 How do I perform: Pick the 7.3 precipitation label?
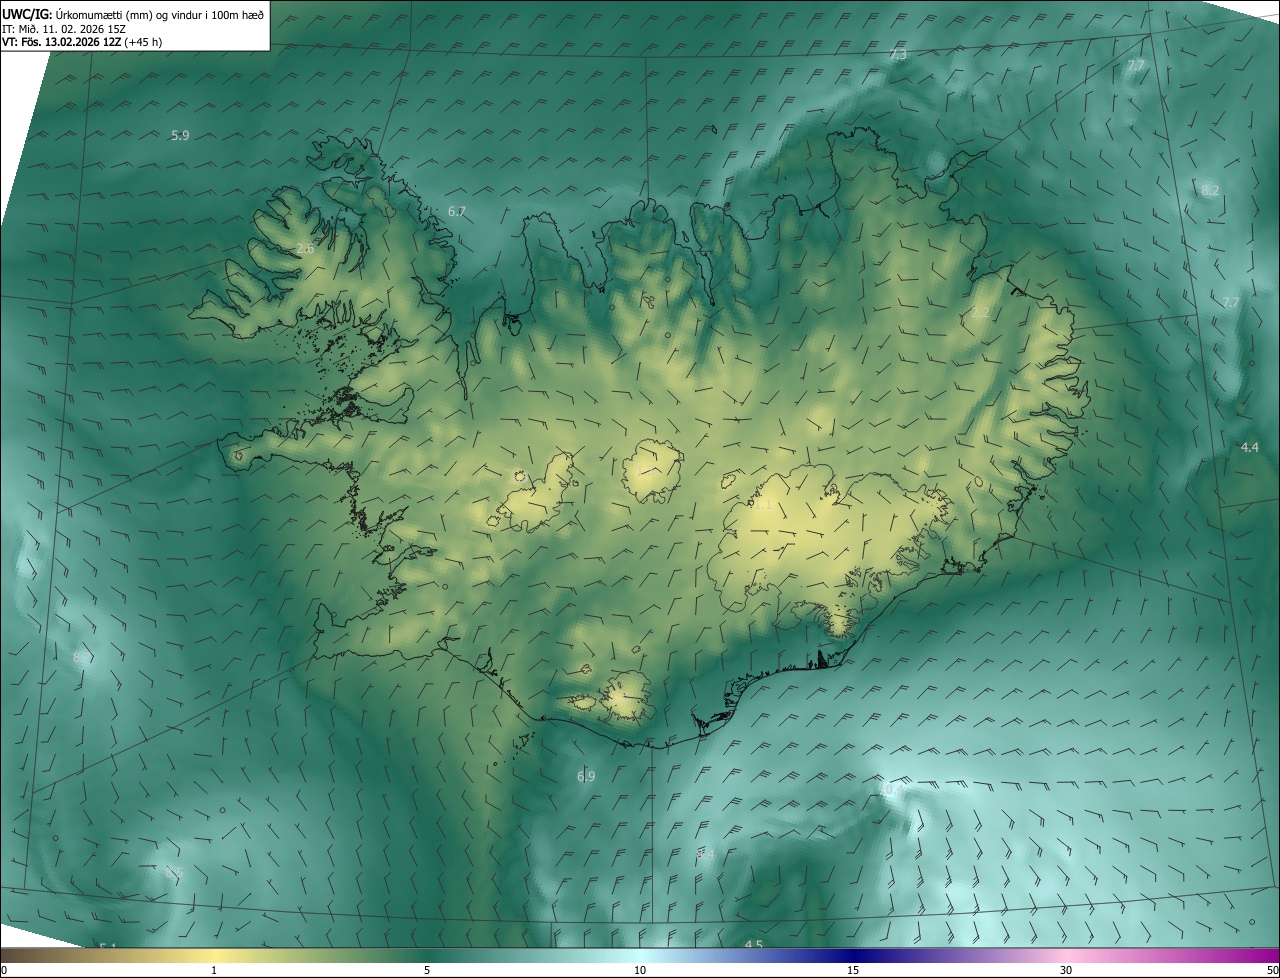[898, 54]
